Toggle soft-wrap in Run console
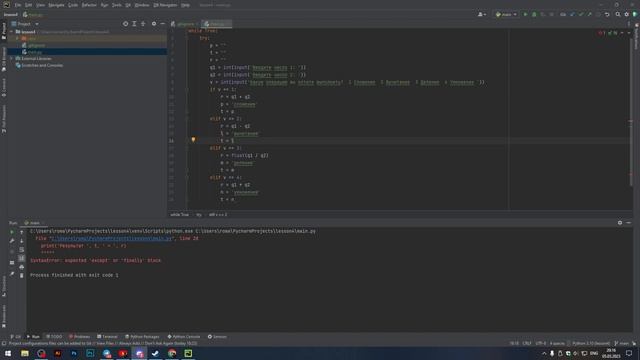 pos(22,249)
